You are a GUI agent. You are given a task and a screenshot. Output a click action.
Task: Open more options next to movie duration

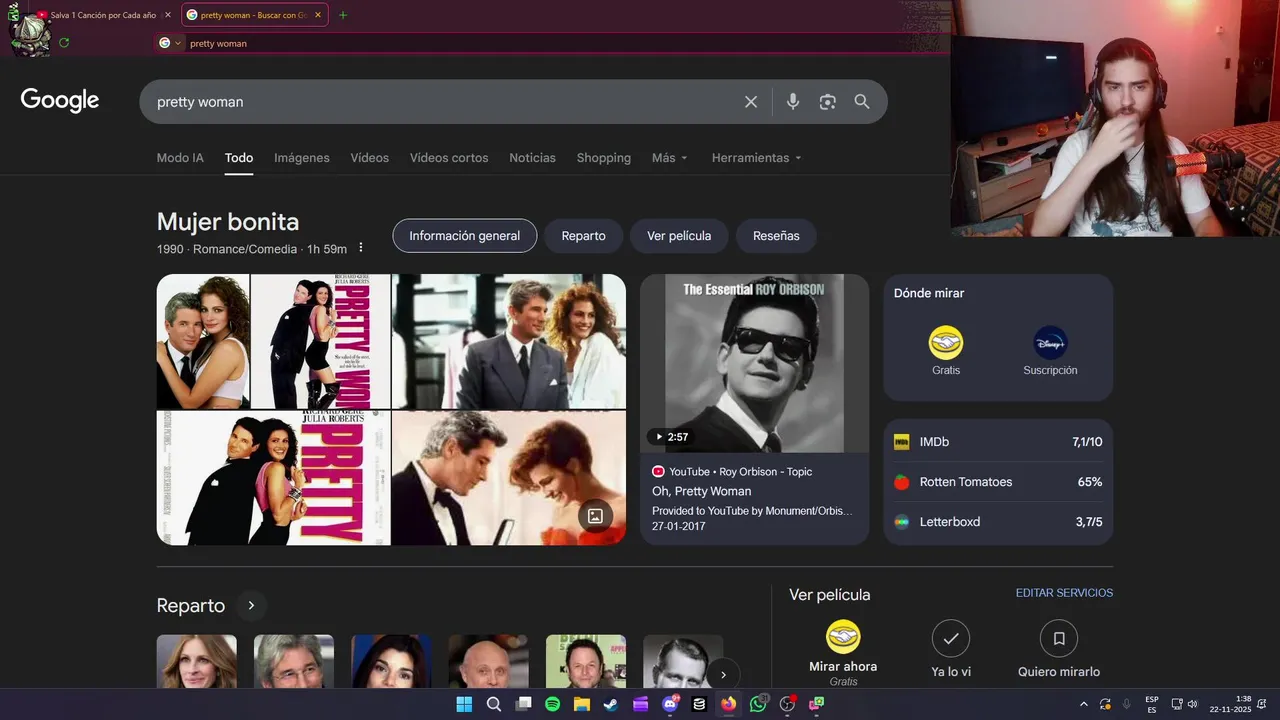click(x=361, y=248)
